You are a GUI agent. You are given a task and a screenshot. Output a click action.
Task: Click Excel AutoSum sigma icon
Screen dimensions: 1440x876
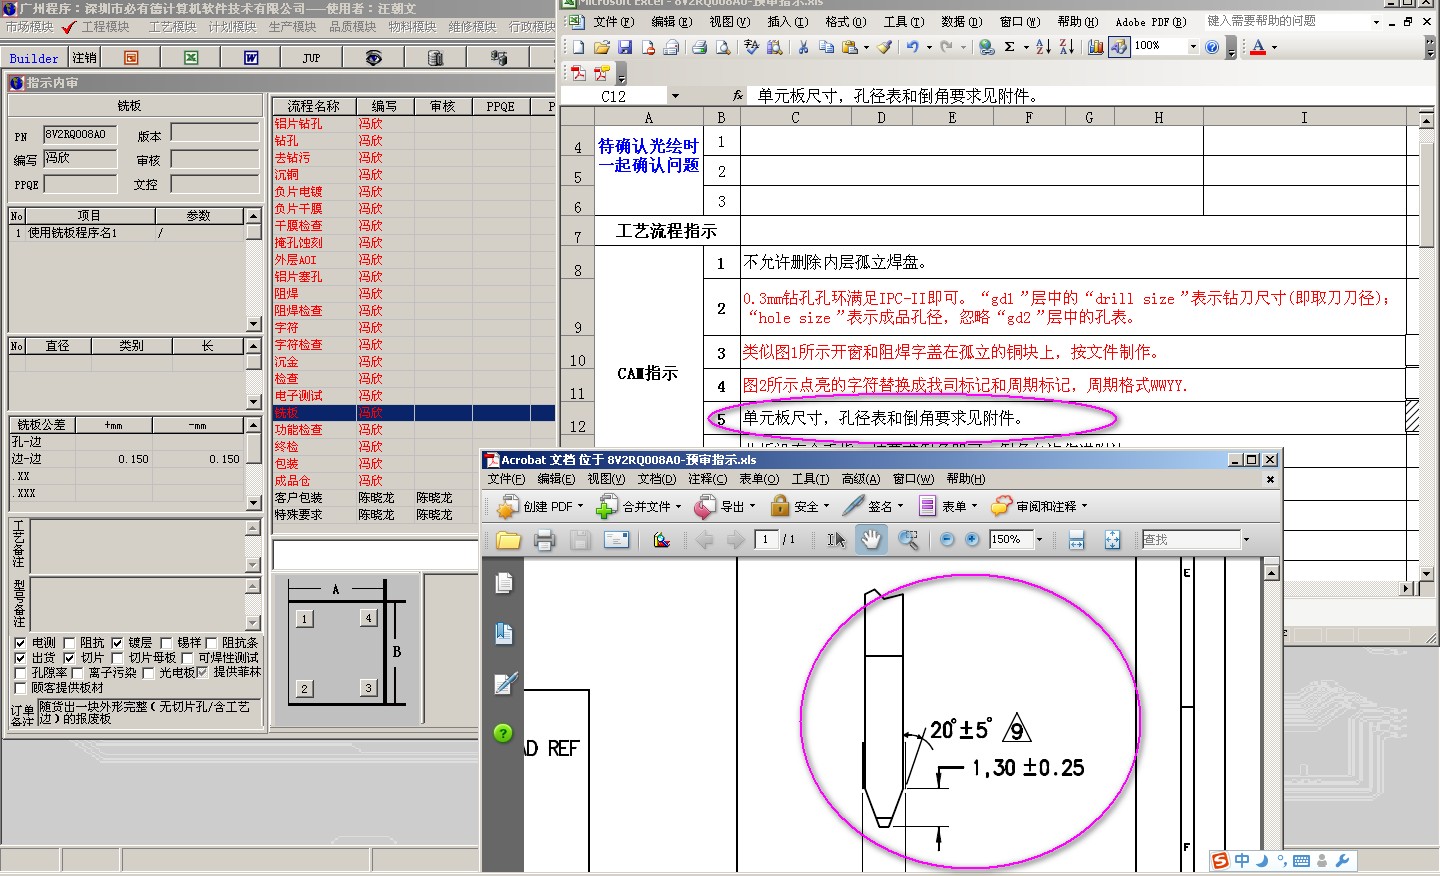point(1010,46)
